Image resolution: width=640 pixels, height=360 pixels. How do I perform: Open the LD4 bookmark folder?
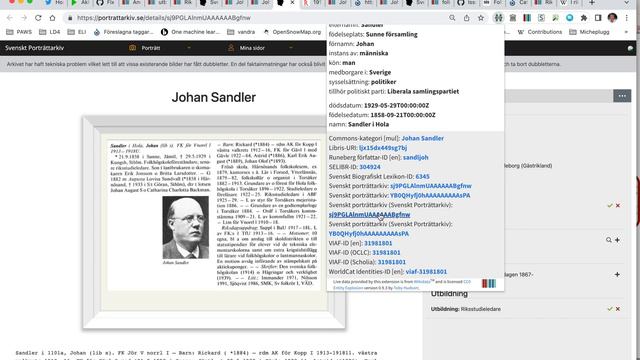[x=49, y=32]
